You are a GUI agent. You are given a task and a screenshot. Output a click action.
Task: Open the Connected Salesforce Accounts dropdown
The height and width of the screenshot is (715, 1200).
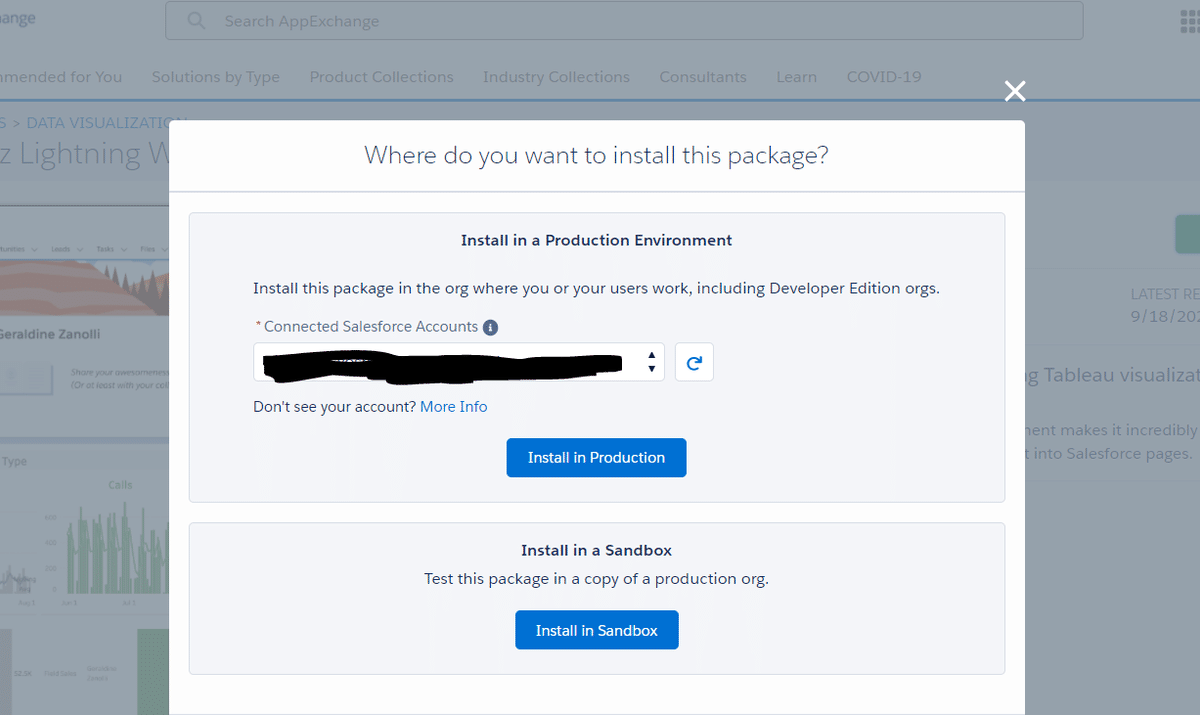tap(459, 362)
